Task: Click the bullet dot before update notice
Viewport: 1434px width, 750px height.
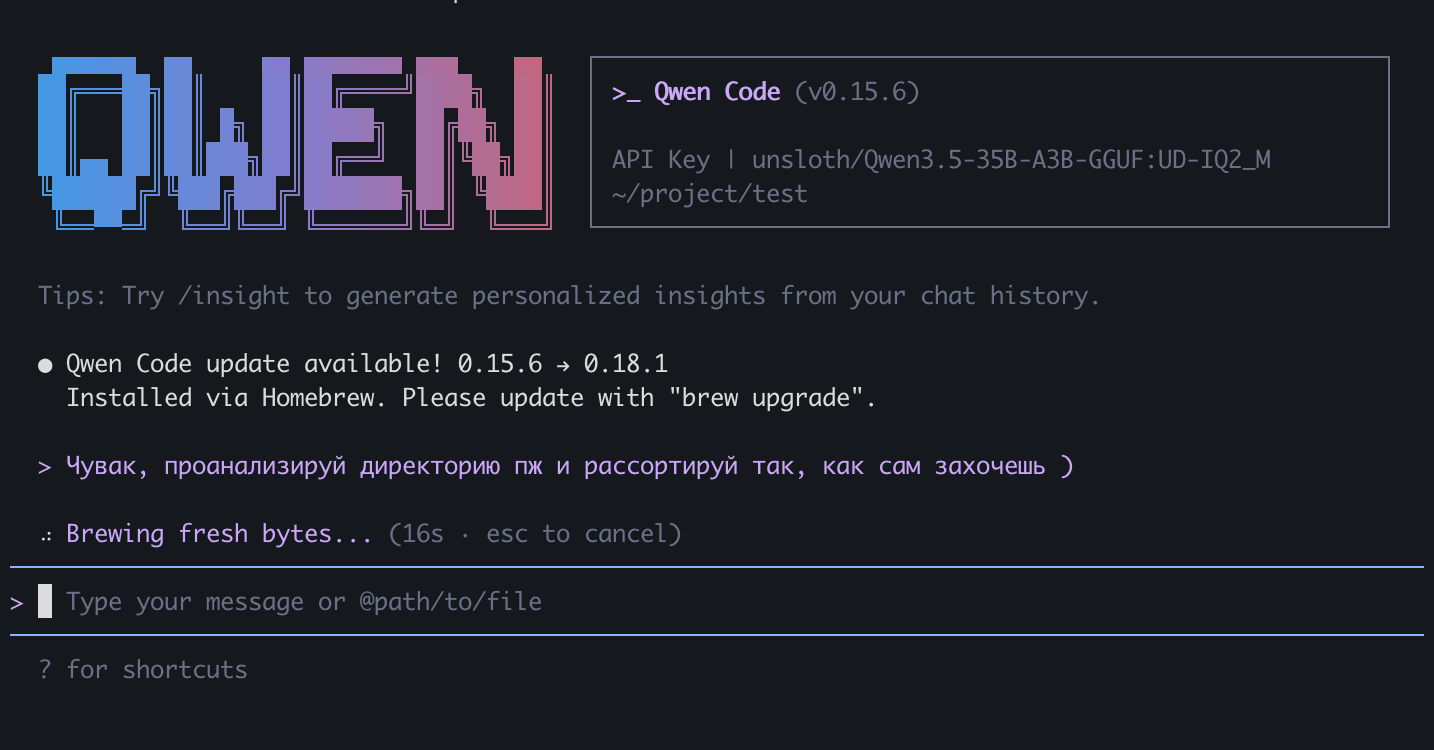Action: click(x=45, y=365)
